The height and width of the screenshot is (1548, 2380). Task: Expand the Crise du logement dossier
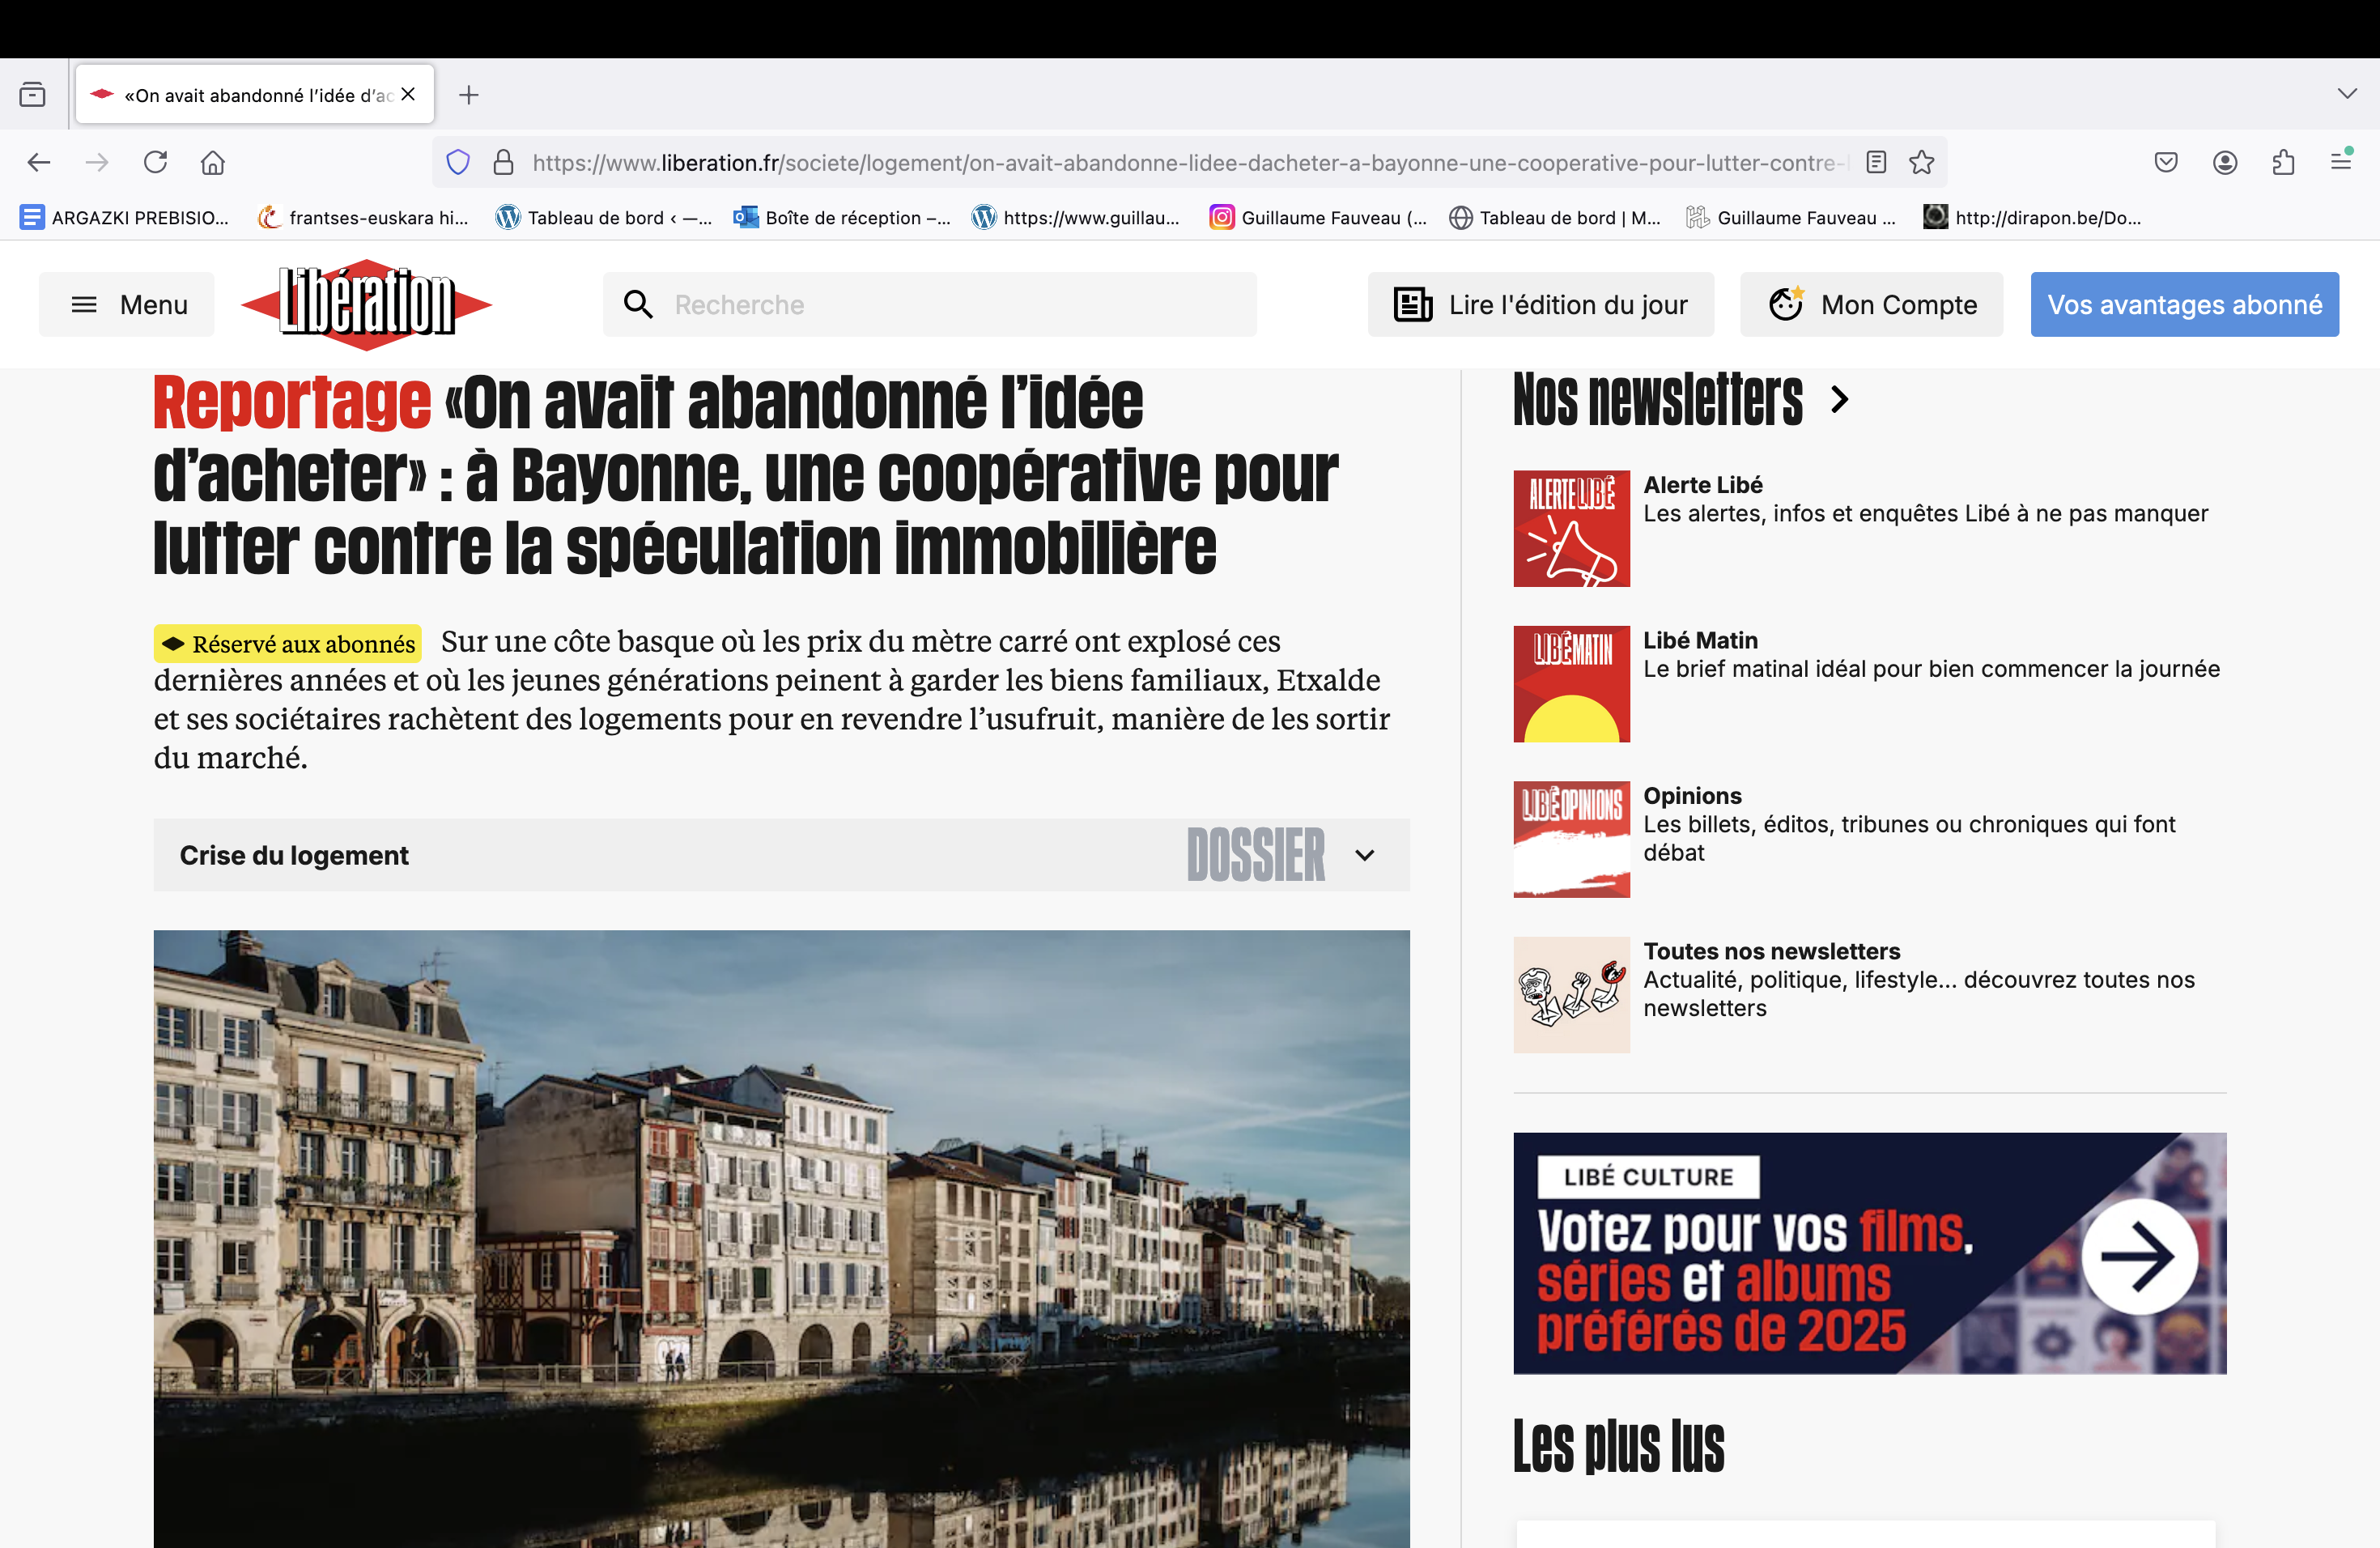1364,855
